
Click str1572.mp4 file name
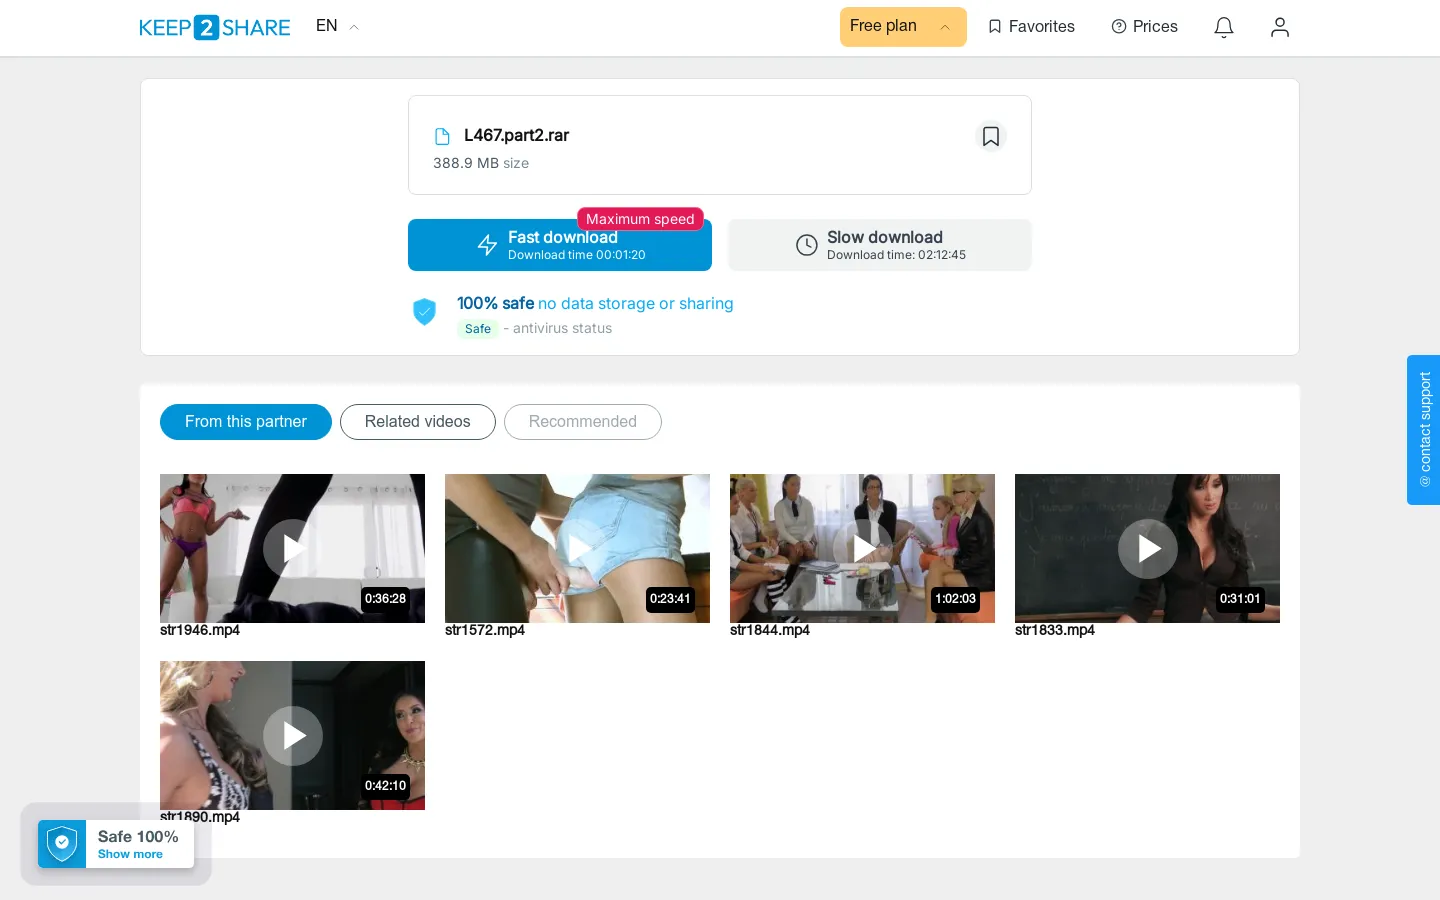[485, 630]
